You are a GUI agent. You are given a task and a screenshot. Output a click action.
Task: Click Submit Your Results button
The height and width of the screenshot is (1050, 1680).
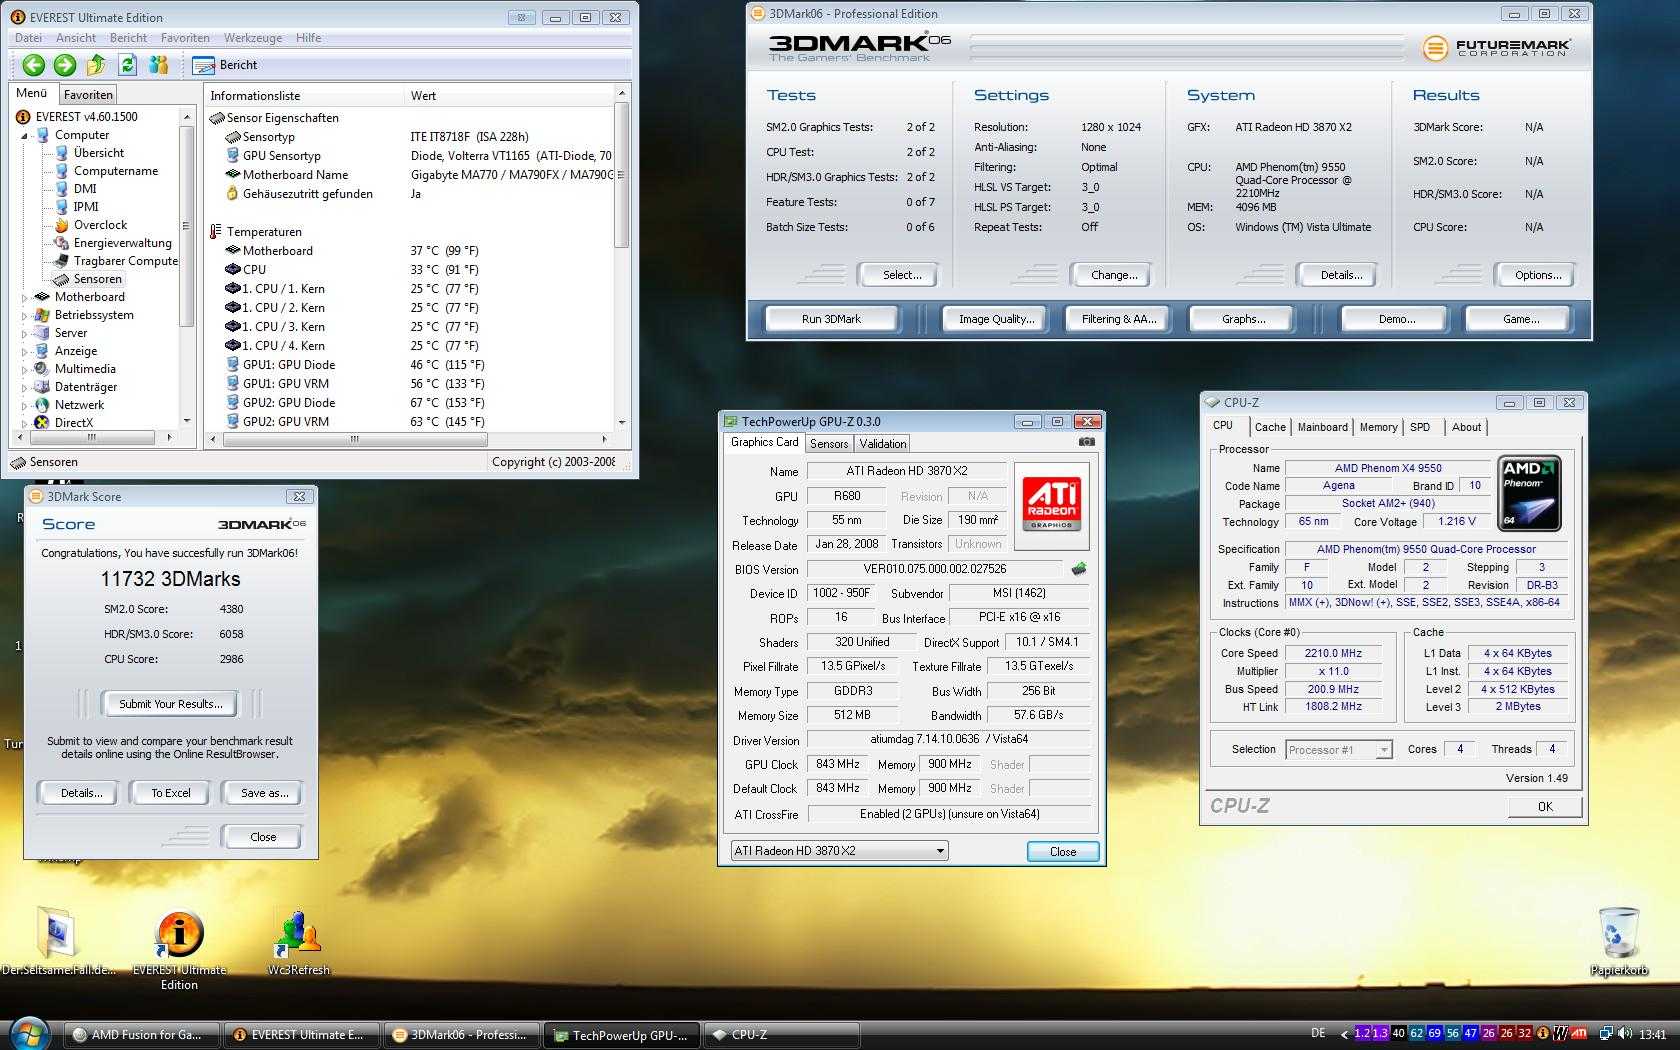pos(170,704)
